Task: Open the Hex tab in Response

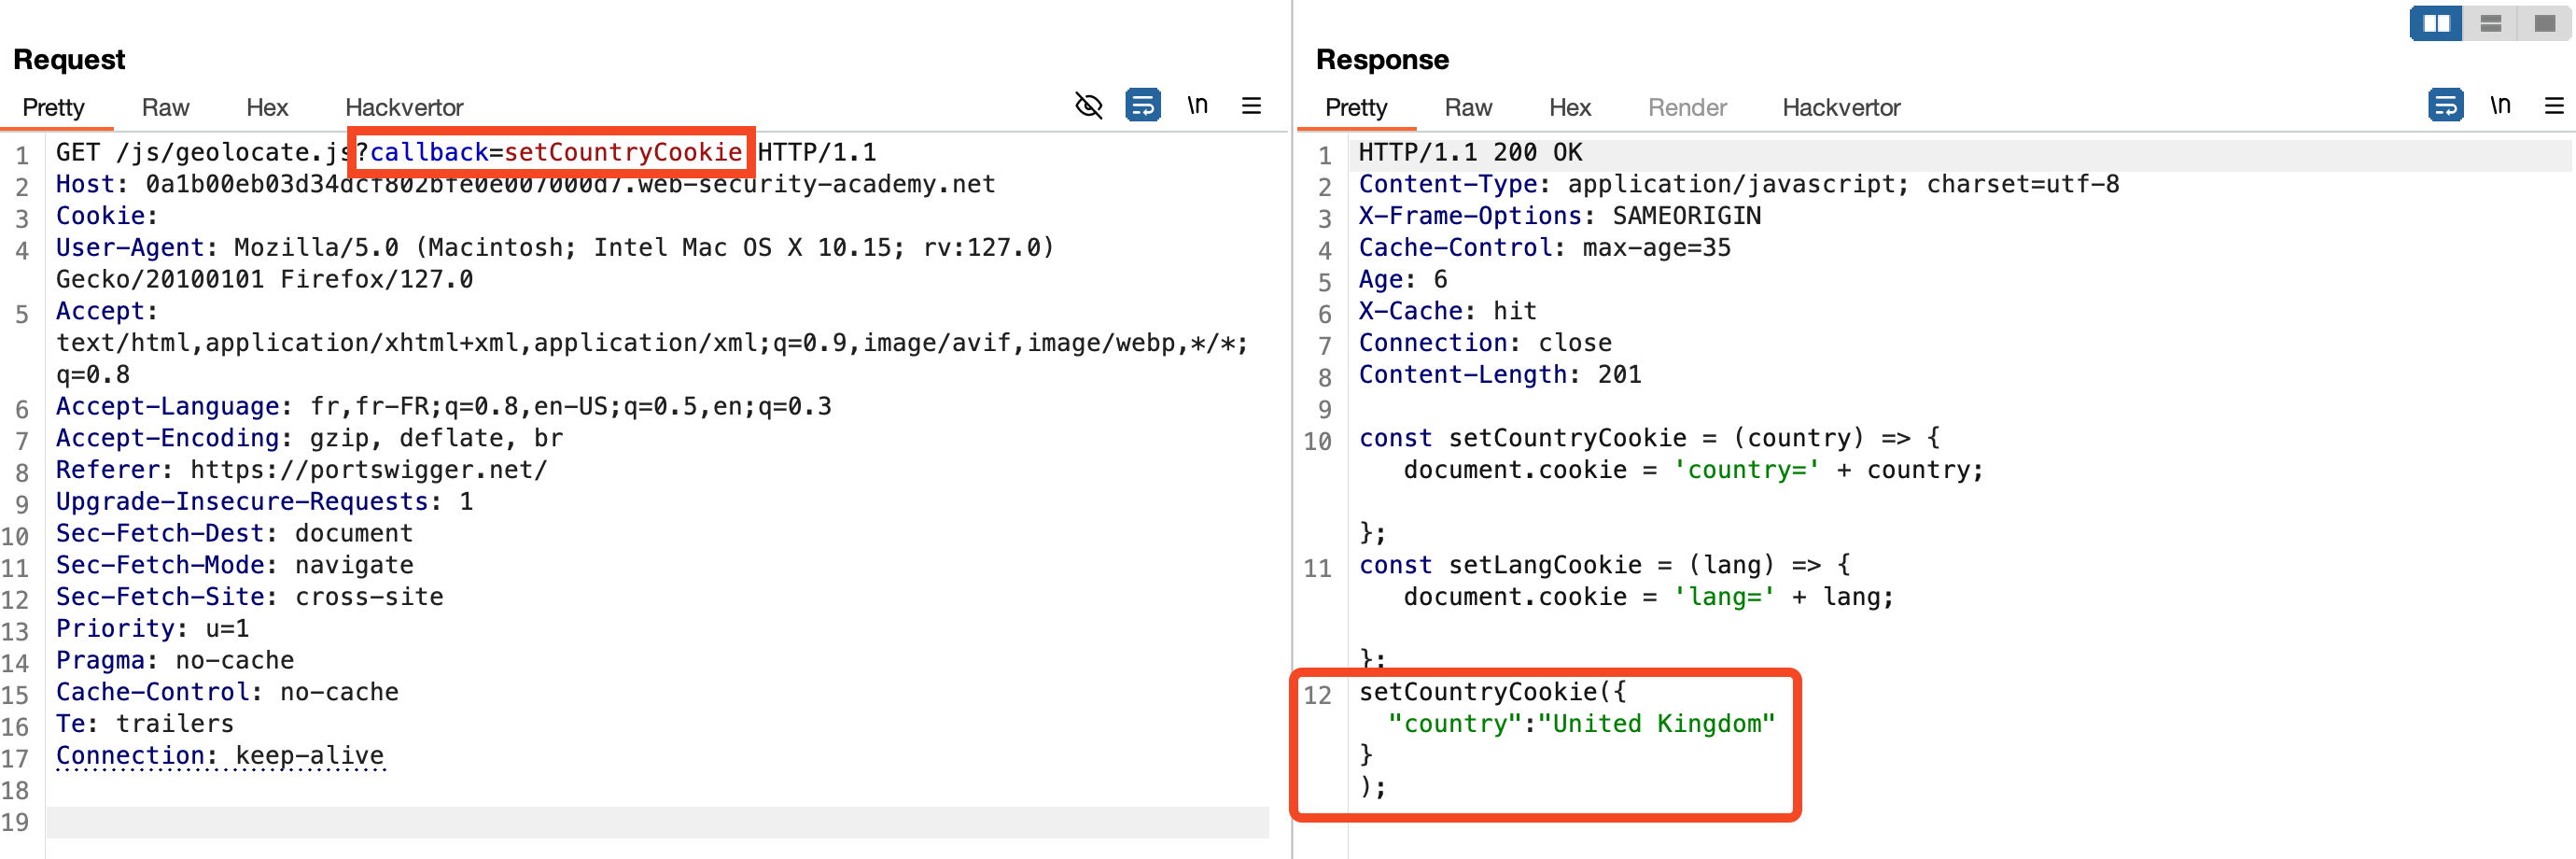Action: [1569, 107]
